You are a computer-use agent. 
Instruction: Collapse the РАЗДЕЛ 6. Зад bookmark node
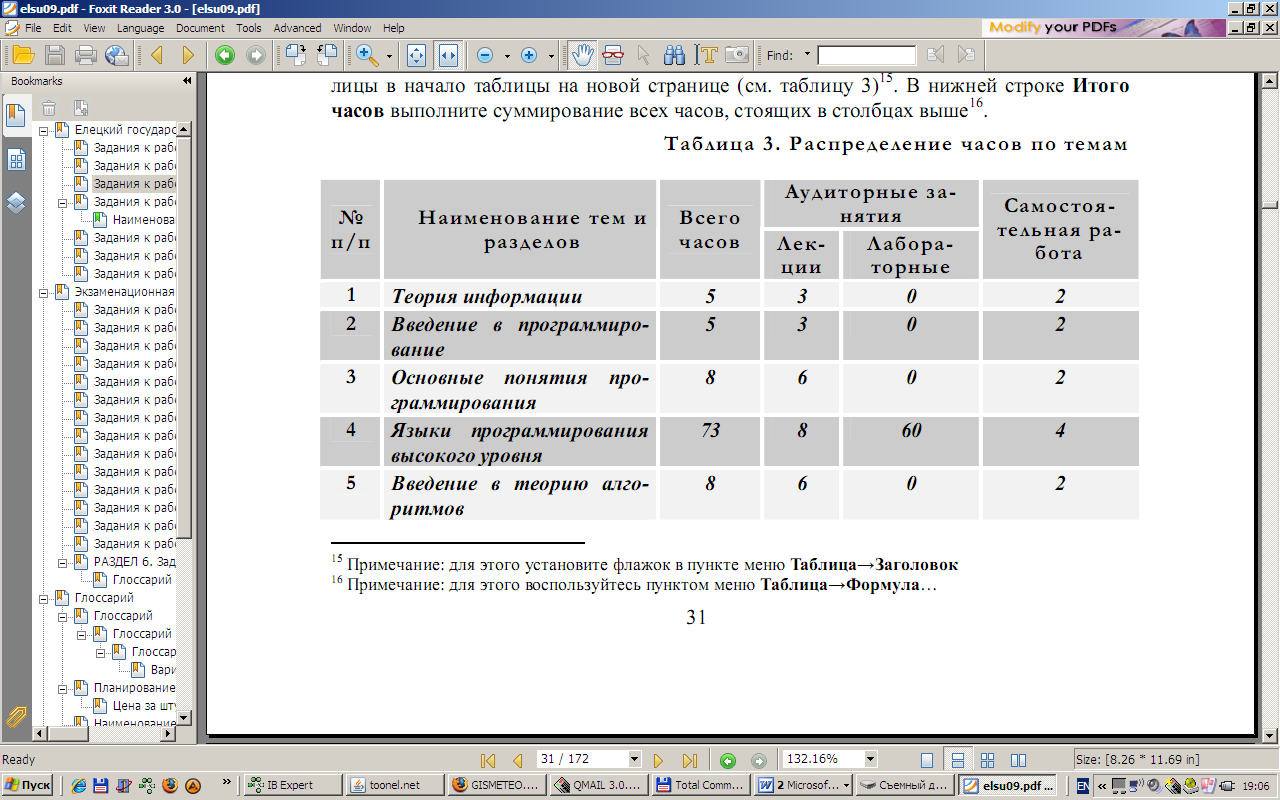click(62, 562)
